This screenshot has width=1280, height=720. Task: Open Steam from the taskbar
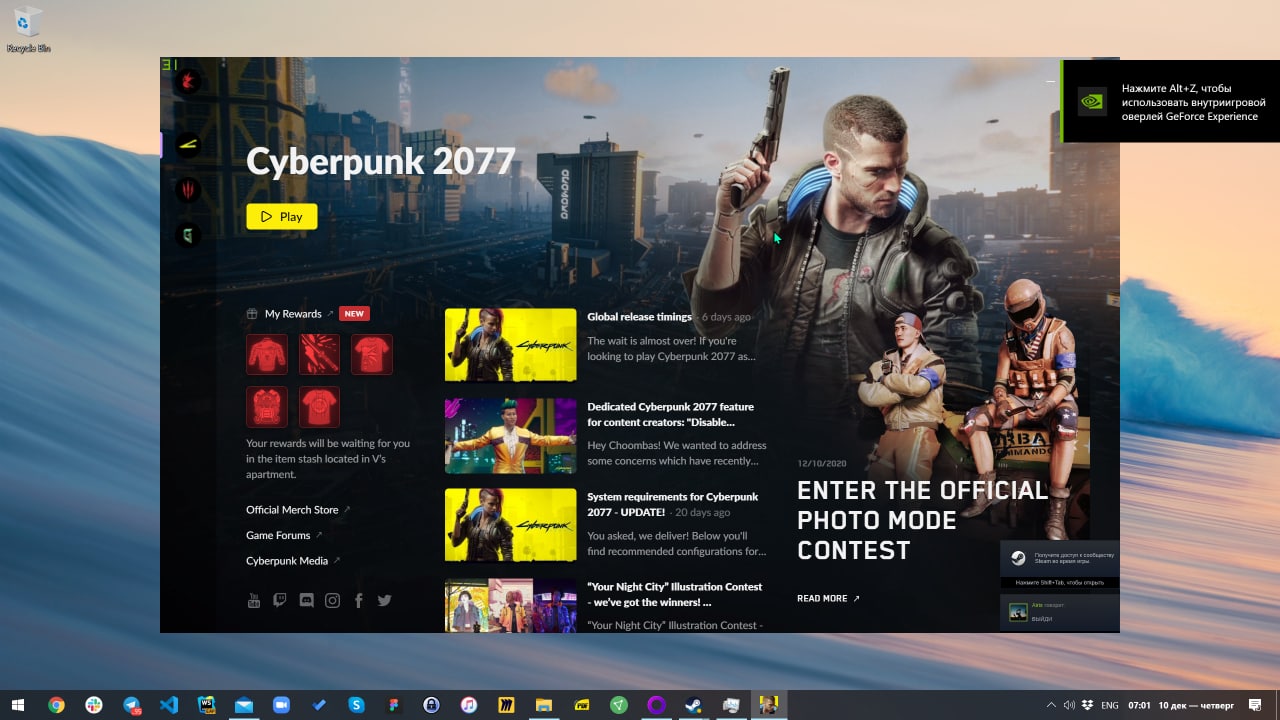tap(694, 705)
